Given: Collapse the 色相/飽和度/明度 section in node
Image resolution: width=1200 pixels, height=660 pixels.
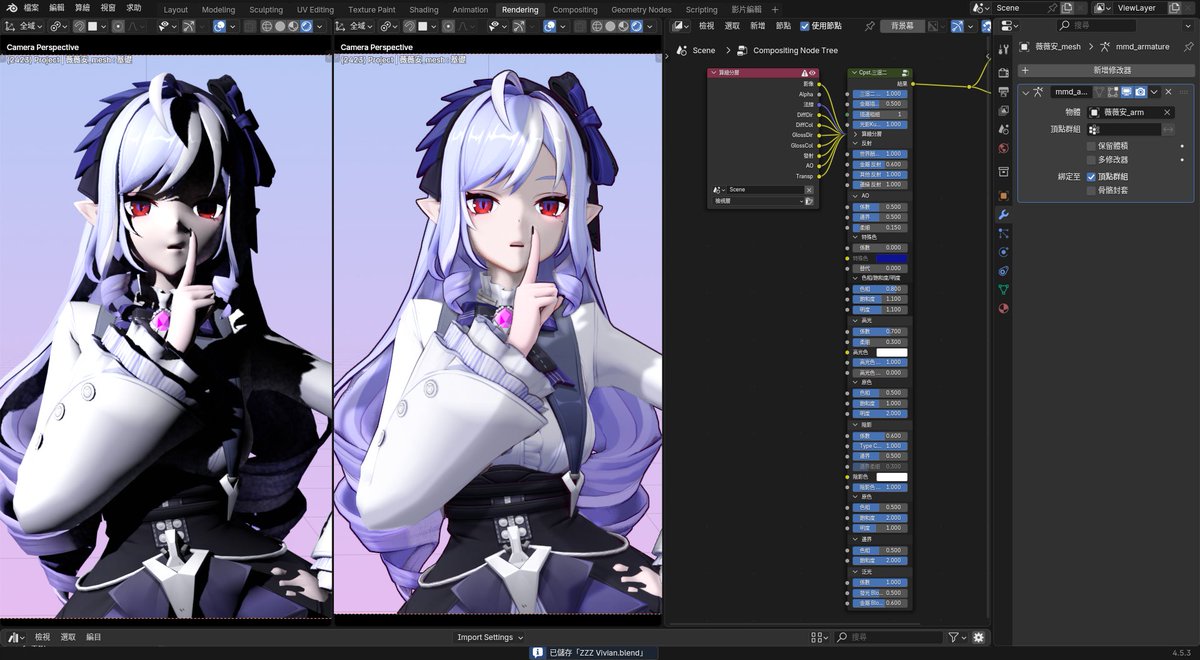Looking at the screenshot, I should [x=853, y=278].
